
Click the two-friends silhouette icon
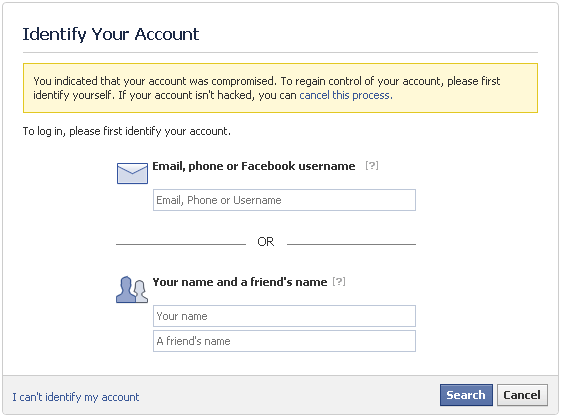[x=132, y=290]
